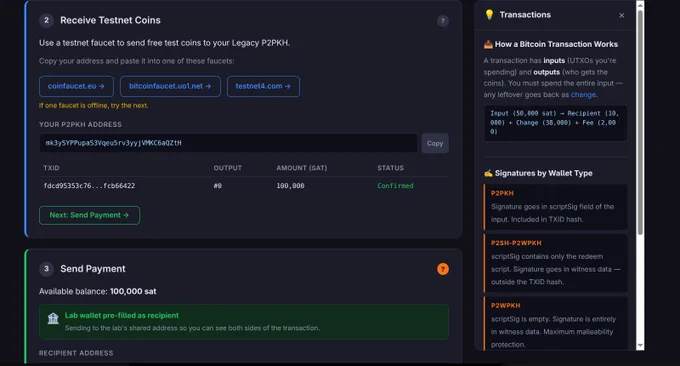Image resolution: width=680 pixels, height=366 pixels.
Task: Open coinfaucet.eu faucet link
Action: coord(76,86)
